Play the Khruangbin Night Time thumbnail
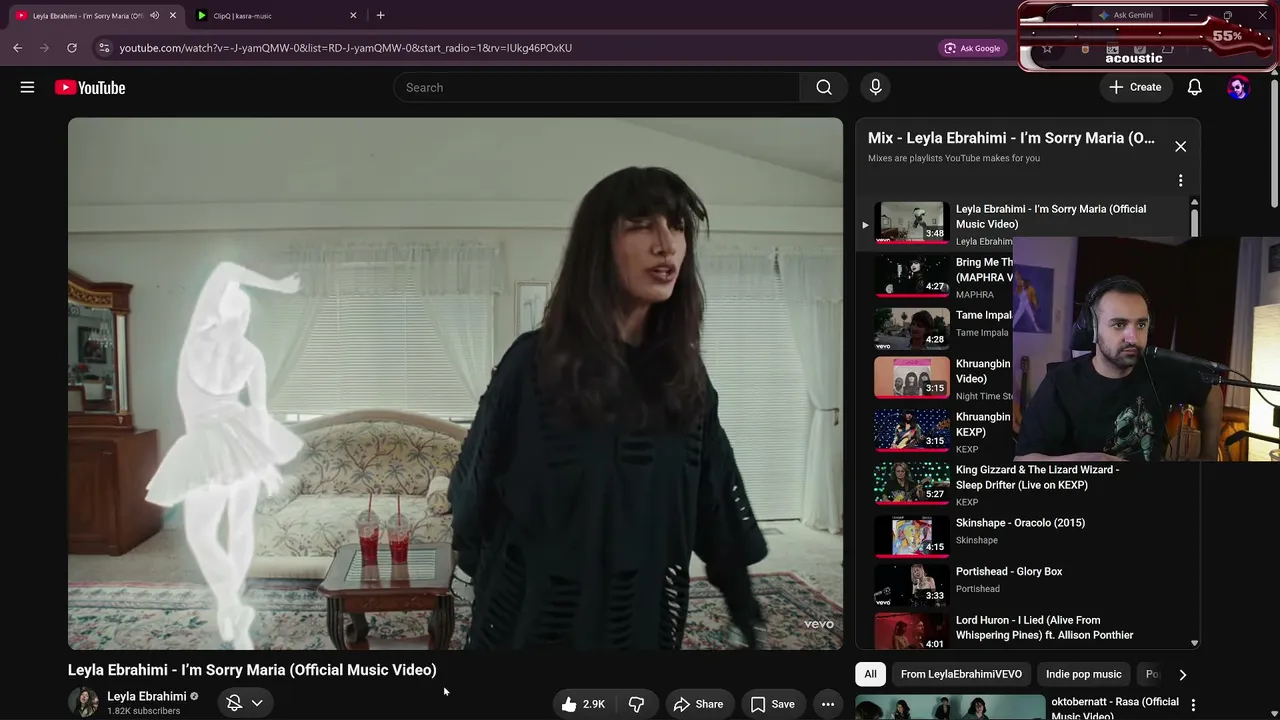1280x720 pixels. [912, 378]
